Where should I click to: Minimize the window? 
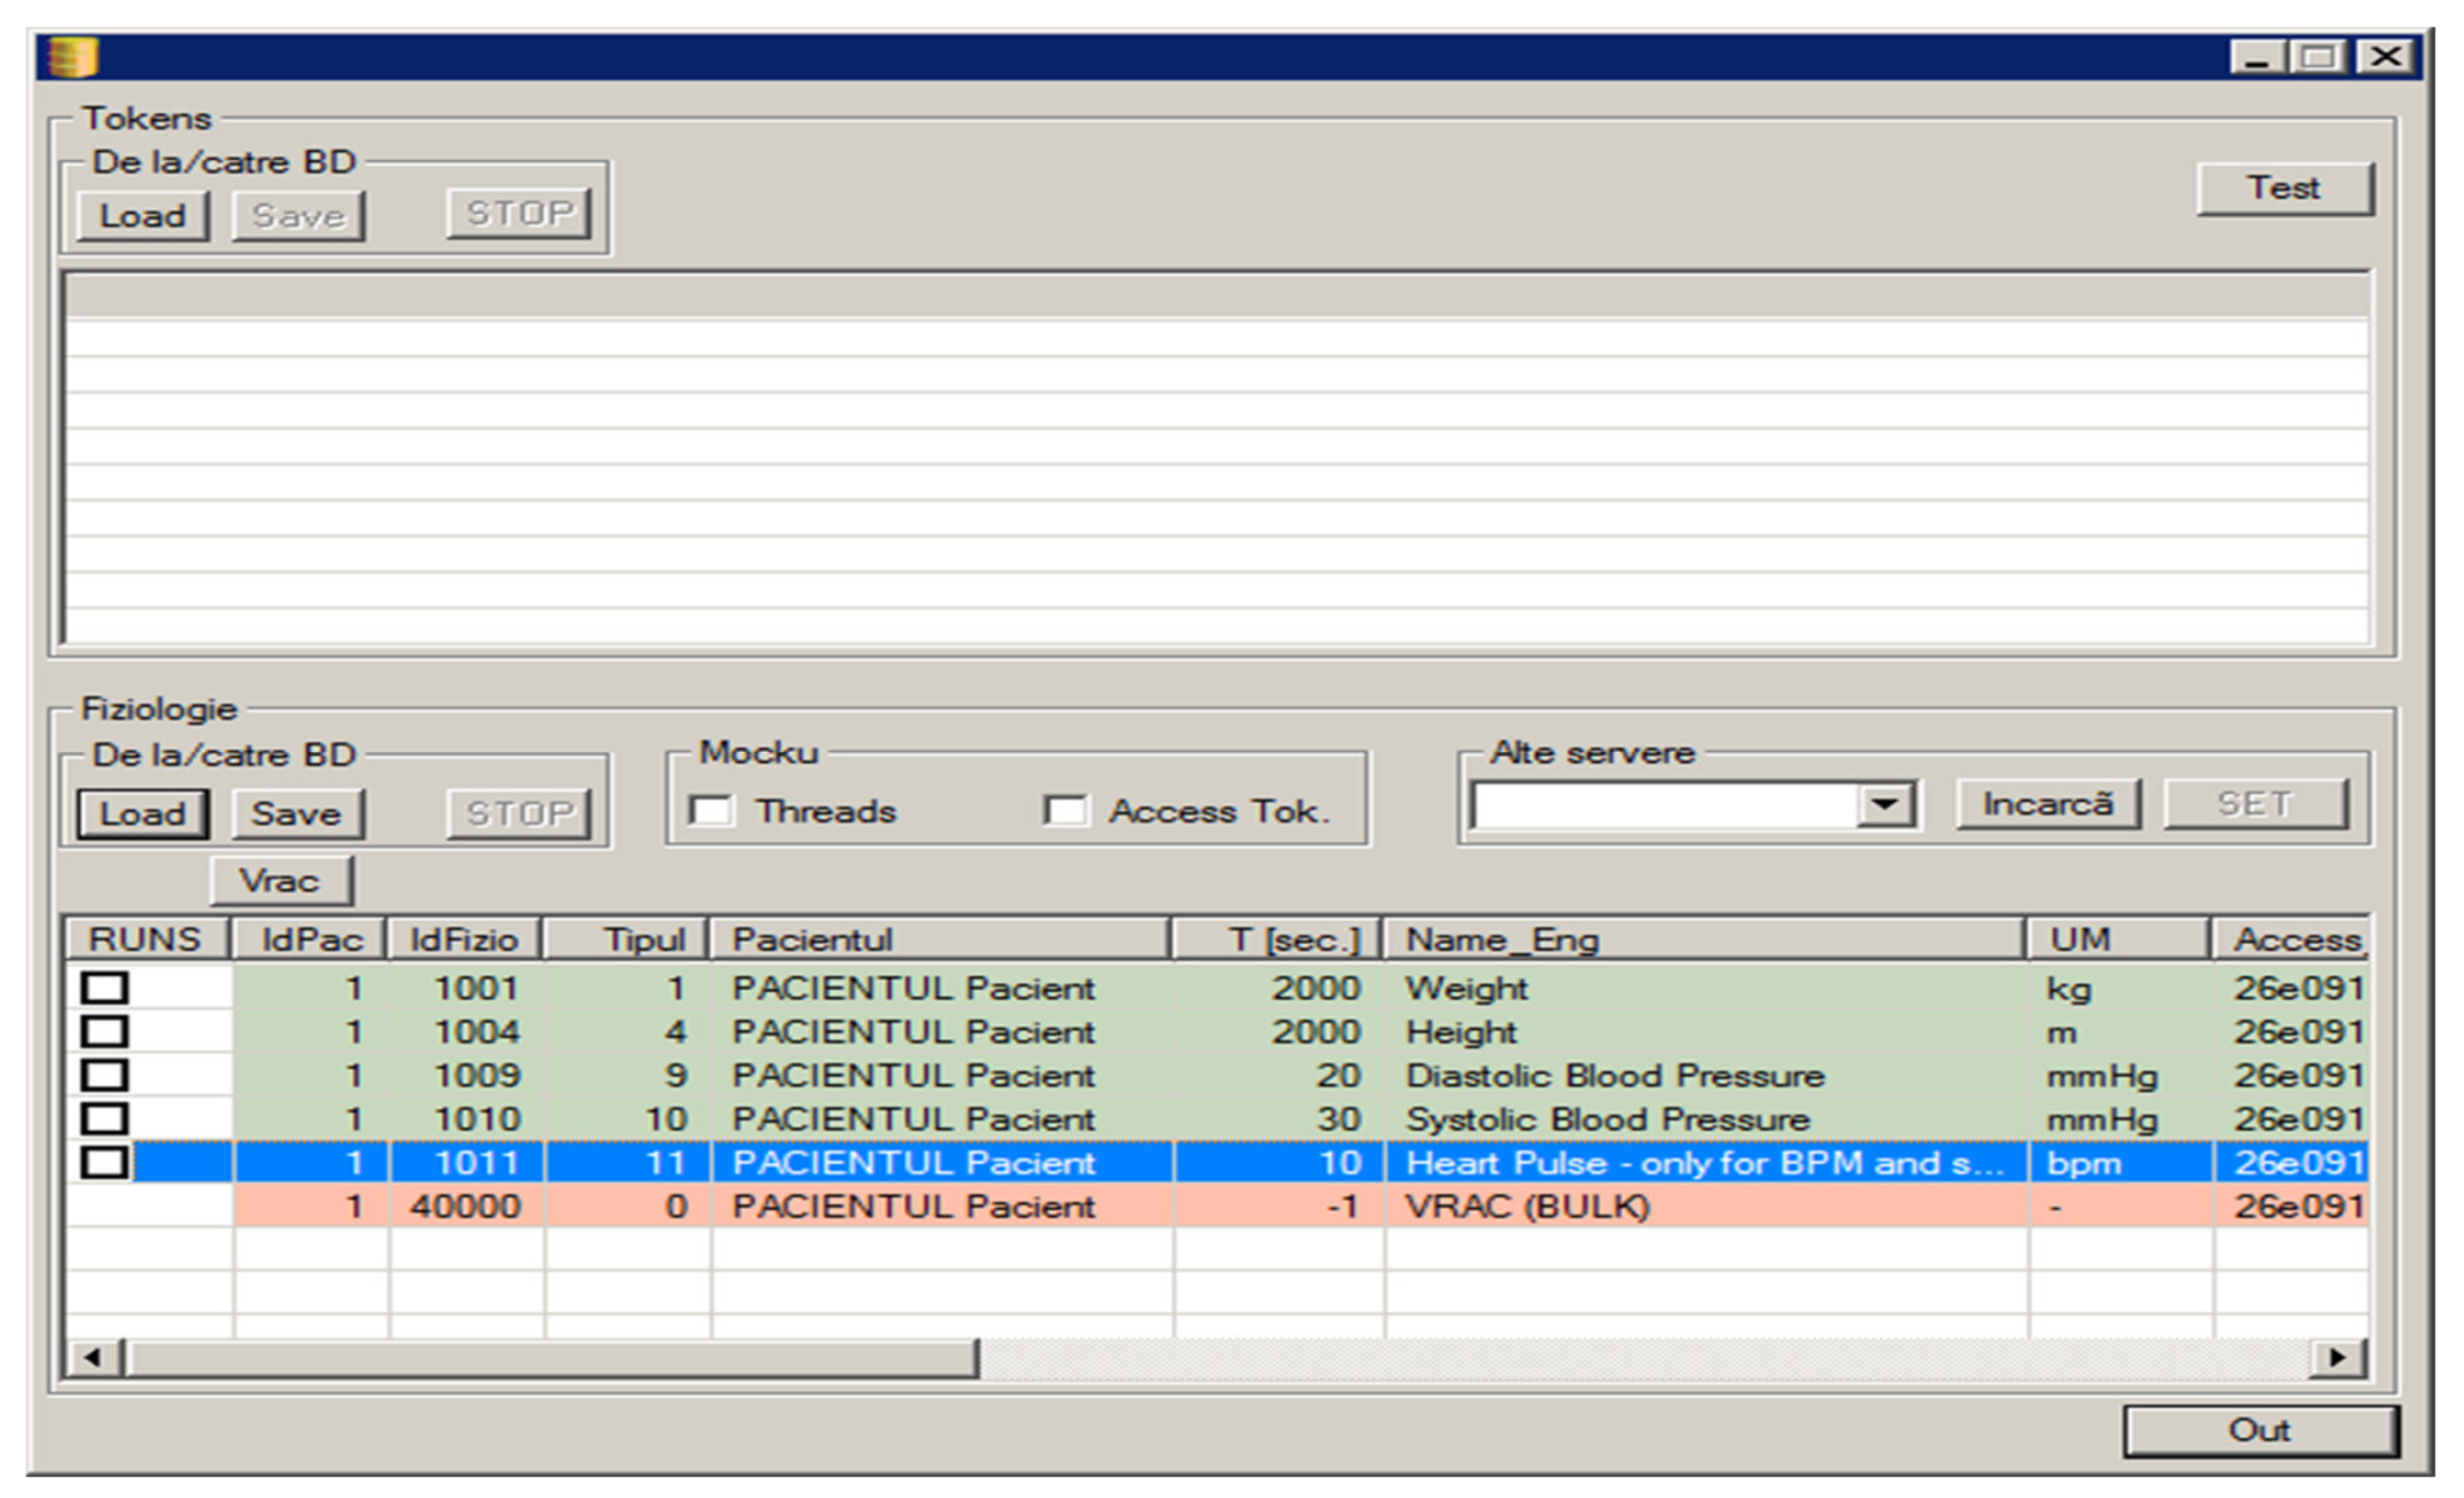click(2257, 56)
